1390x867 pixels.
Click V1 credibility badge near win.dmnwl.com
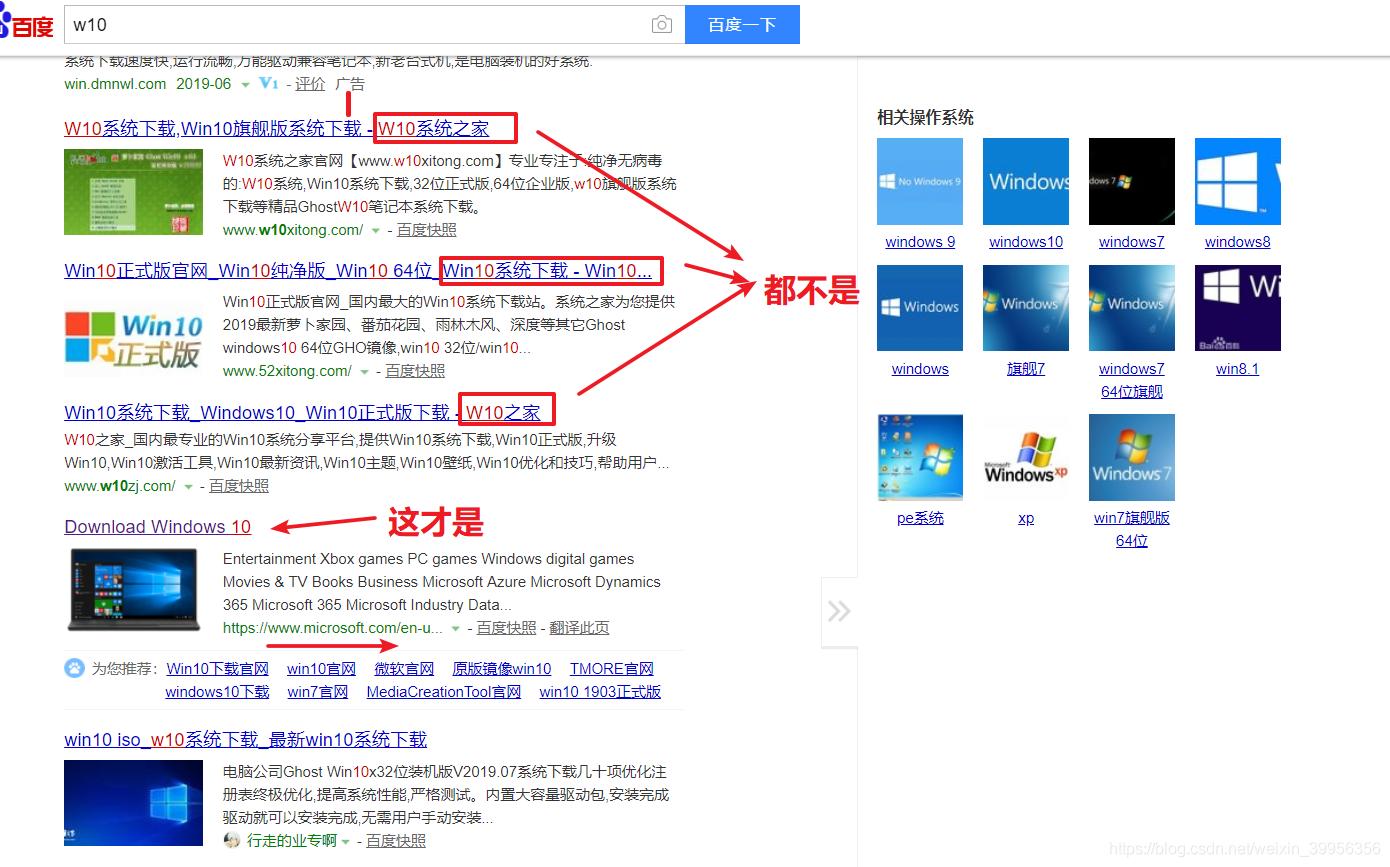(x=268, y=84)
